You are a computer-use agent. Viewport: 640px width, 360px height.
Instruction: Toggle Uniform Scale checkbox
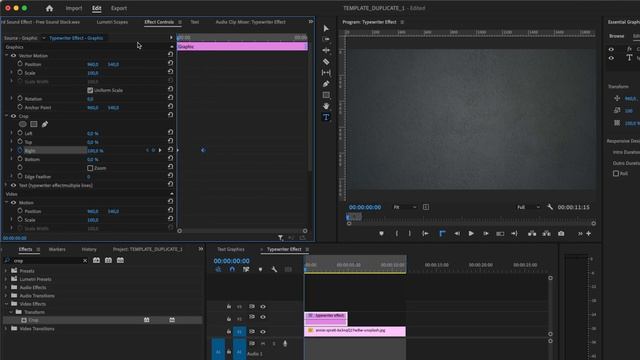[90, 90]
